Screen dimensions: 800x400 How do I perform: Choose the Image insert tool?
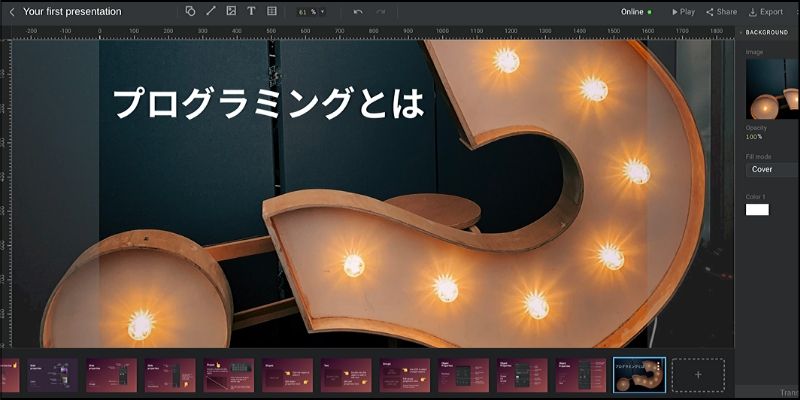tap(231, 11)
